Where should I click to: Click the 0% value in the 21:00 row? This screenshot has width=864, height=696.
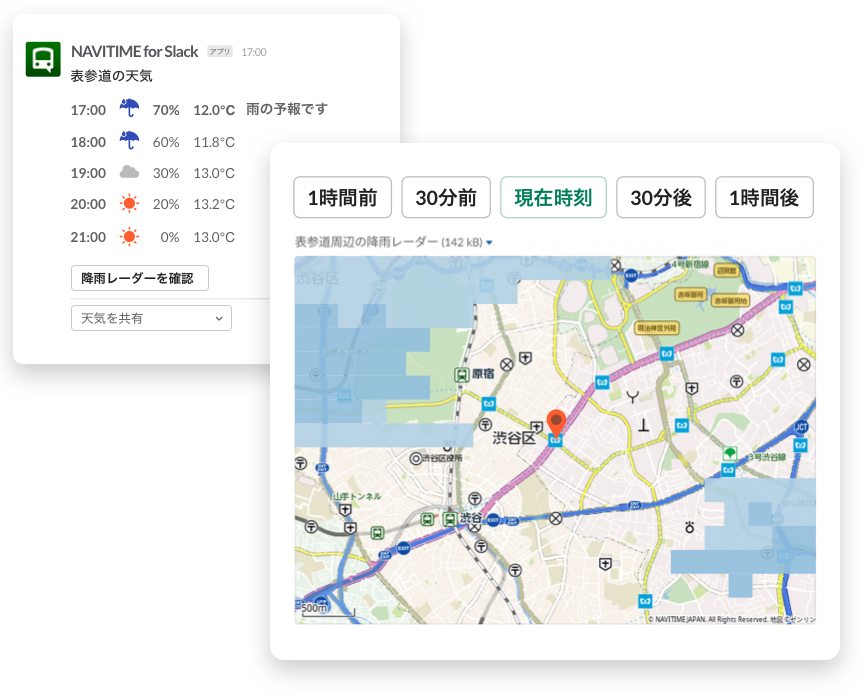click(170, 237)
